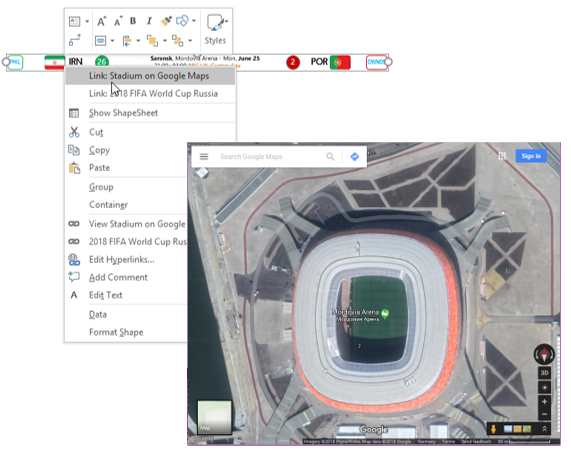Click the left selection handle on match bar
This screenshot has height=461, width=571.
coord(6,62)
